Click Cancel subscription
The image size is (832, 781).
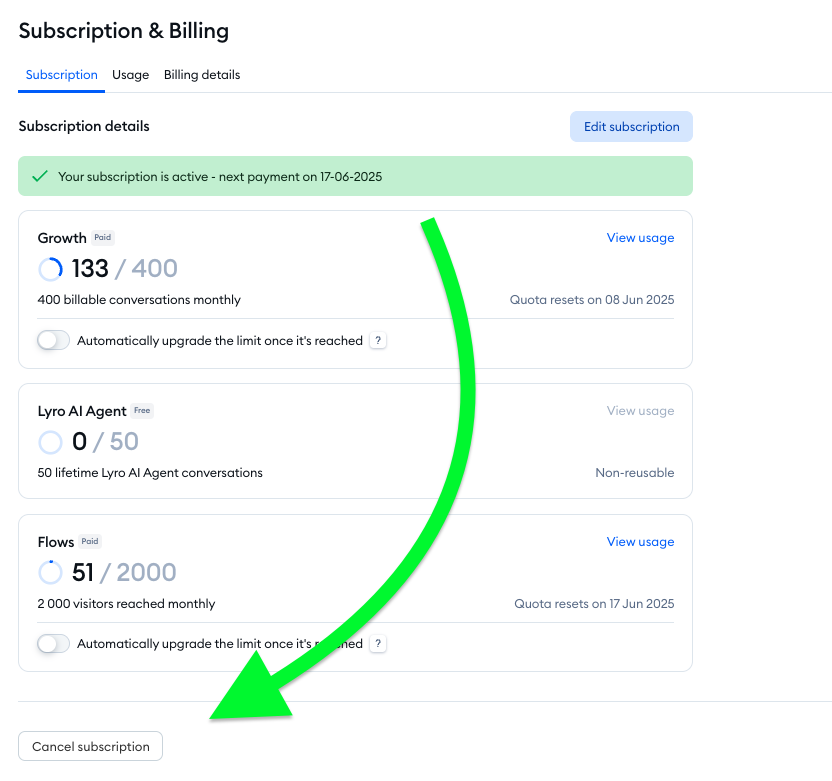pos(90,746)
